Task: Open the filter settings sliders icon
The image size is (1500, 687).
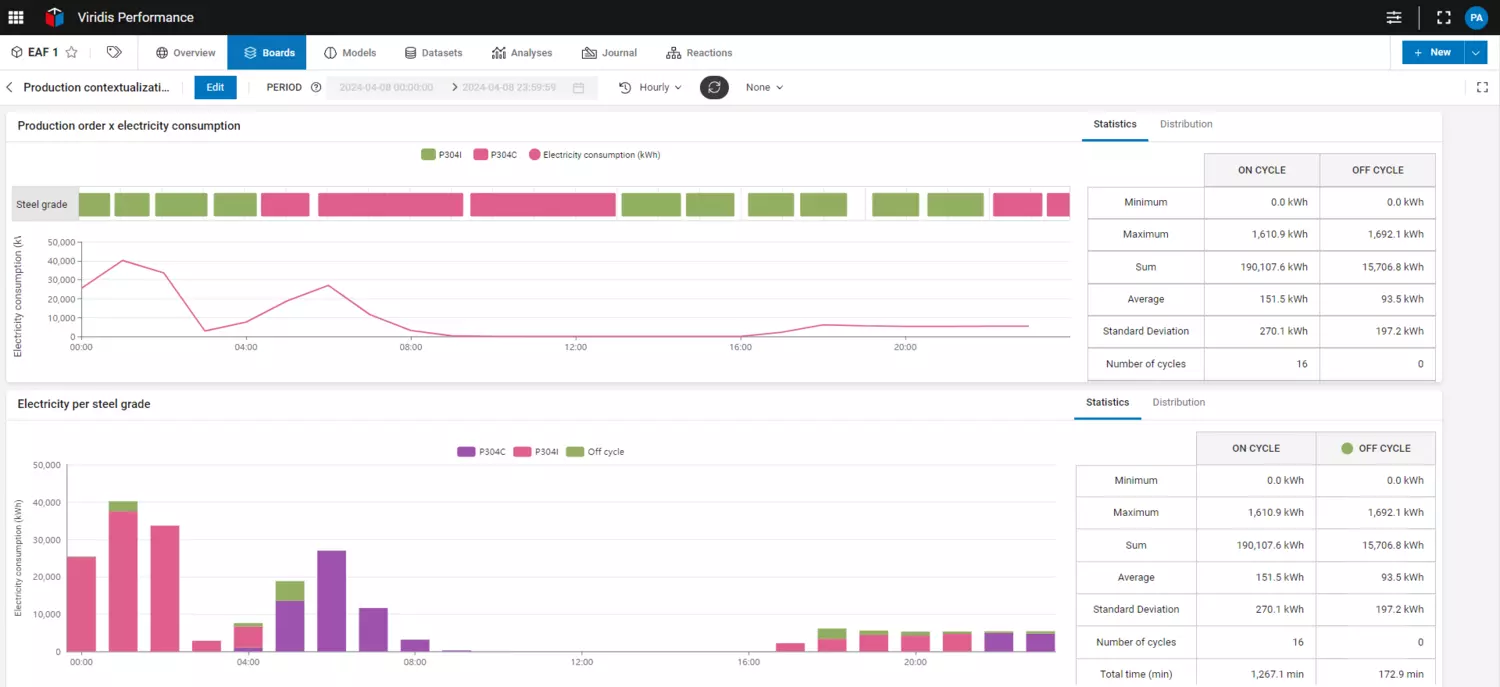Action: tap(1394, 17)
